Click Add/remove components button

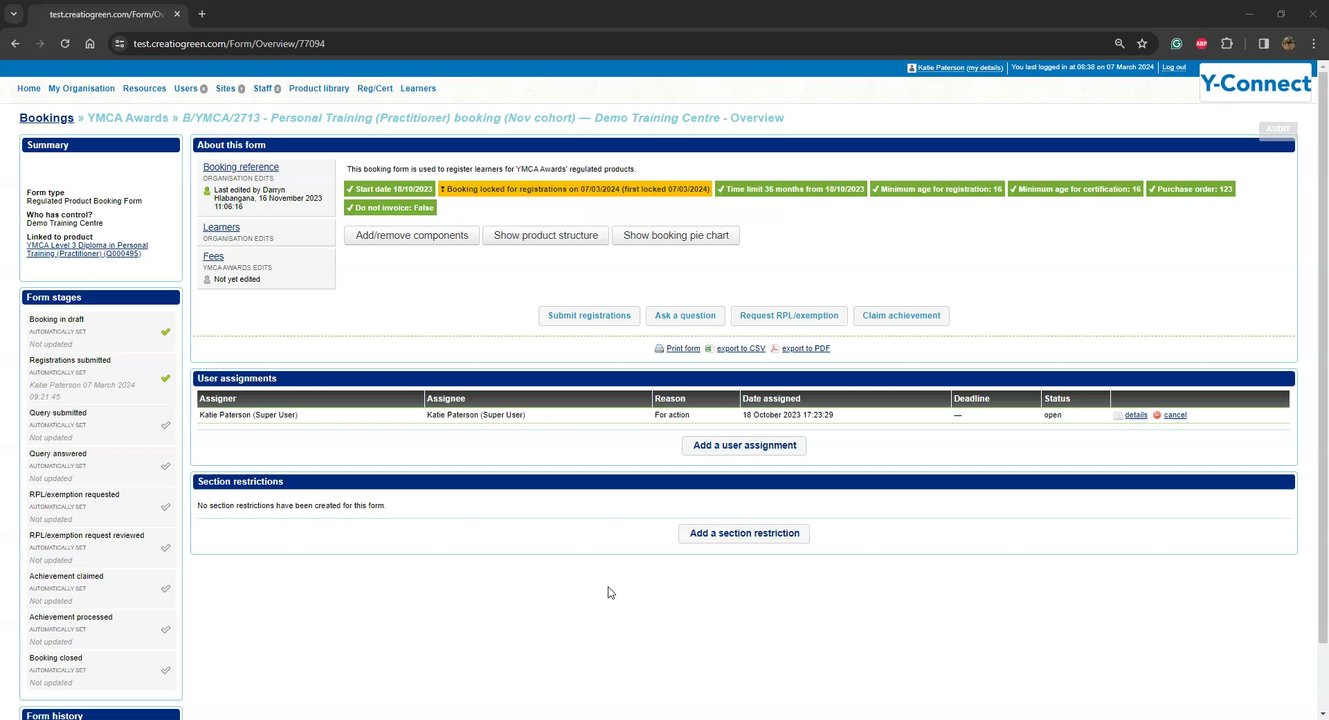(412, 236)
